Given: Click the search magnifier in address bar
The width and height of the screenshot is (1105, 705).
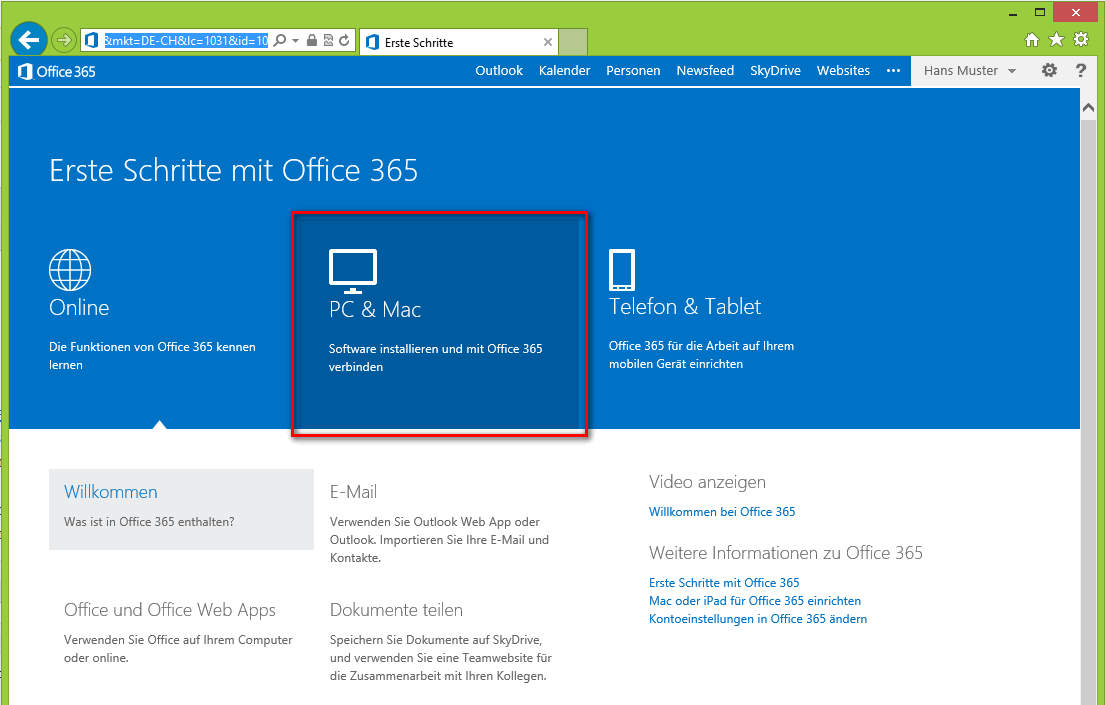Looking at the screenshot, I should click(280, 40).
